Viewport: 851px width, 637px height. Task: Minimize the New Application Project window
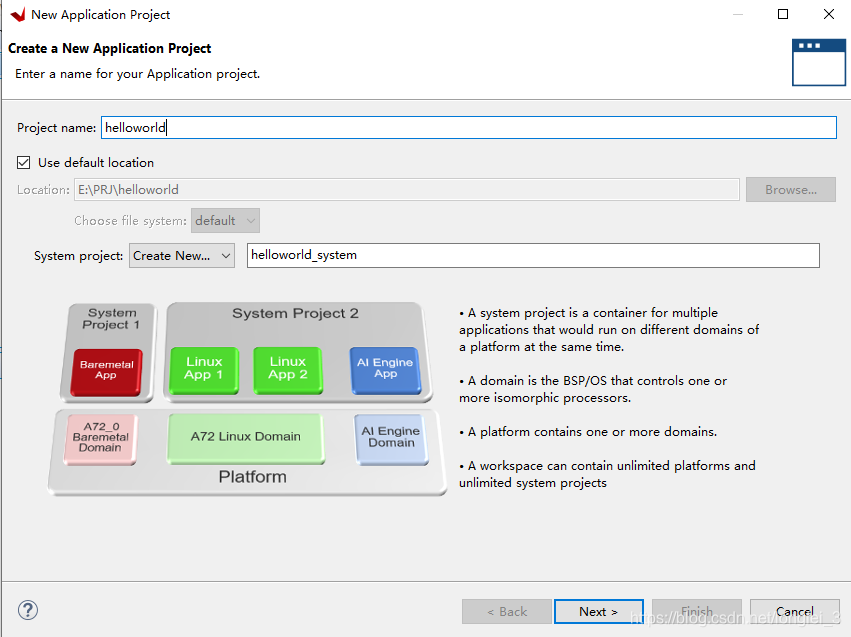738,14
